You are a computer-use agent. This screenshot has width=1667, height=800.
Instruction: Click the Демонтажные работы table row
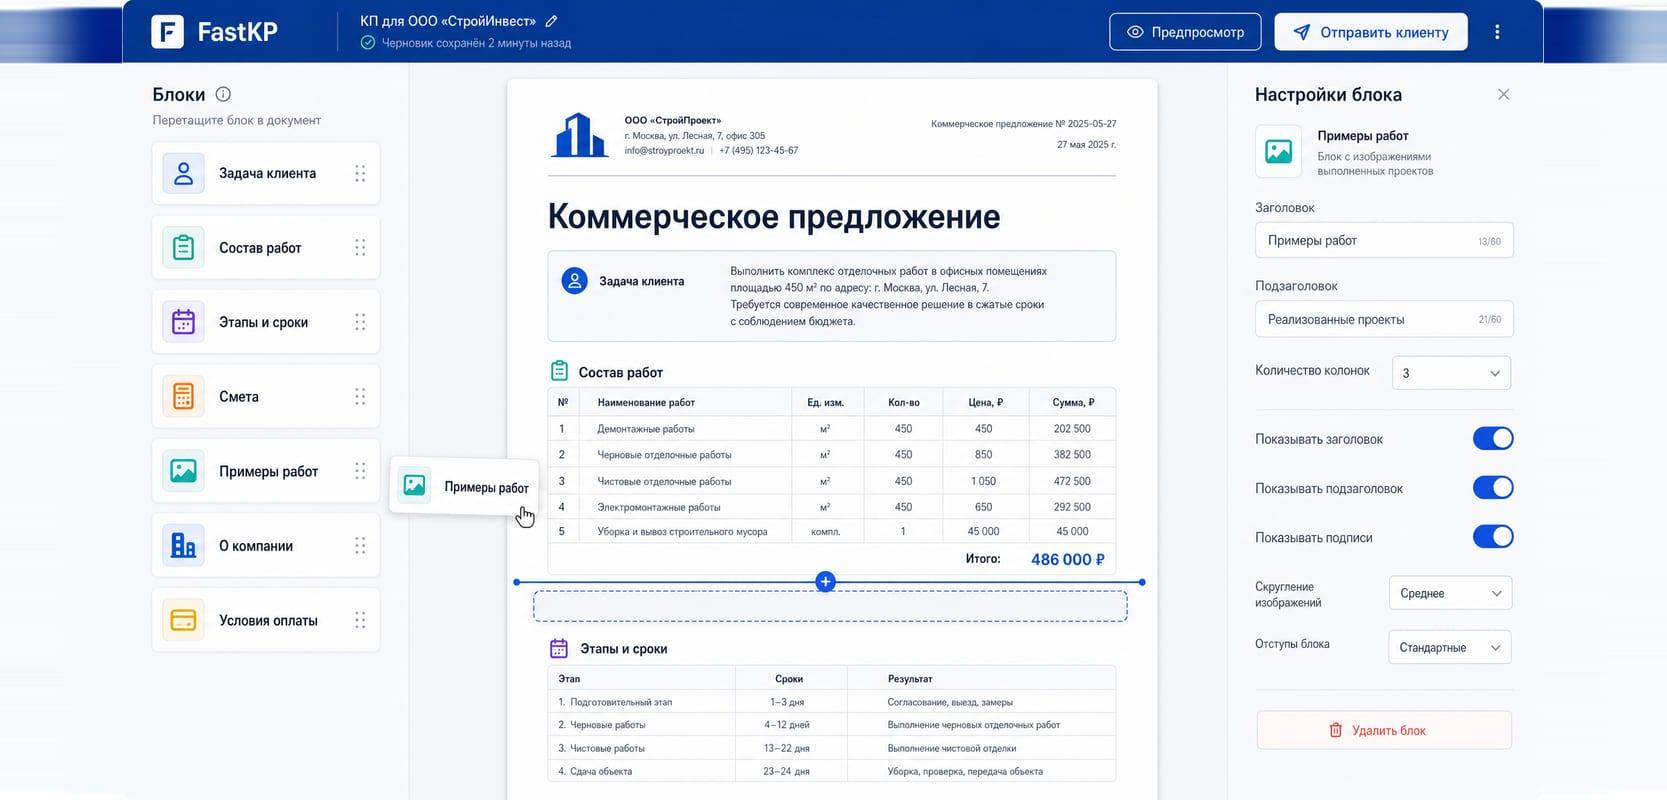click(x=832, y=428)
